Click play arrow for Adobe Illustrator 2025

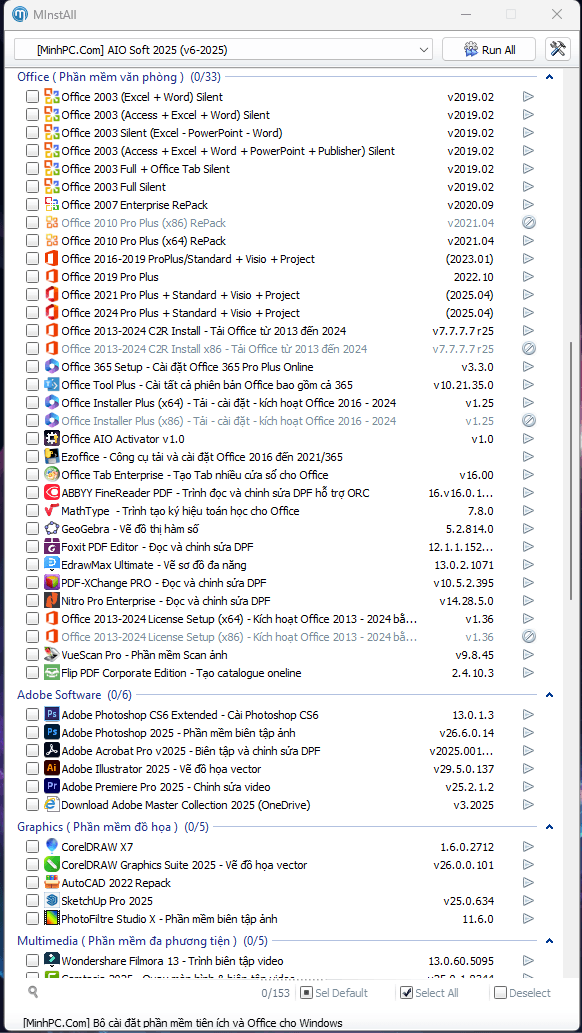[528, 769]
